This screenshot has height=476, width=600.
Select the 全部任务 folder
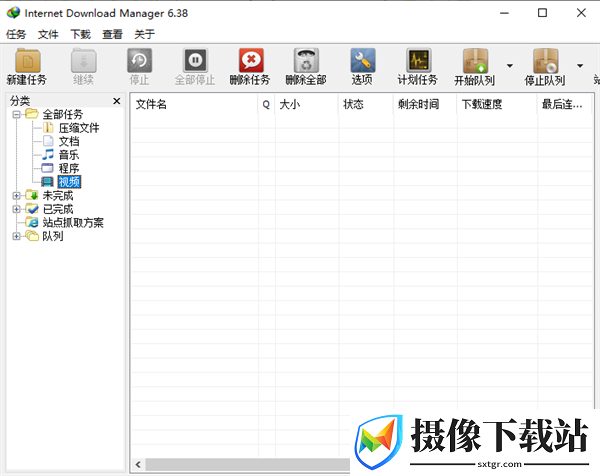click(x=63, y=114)
